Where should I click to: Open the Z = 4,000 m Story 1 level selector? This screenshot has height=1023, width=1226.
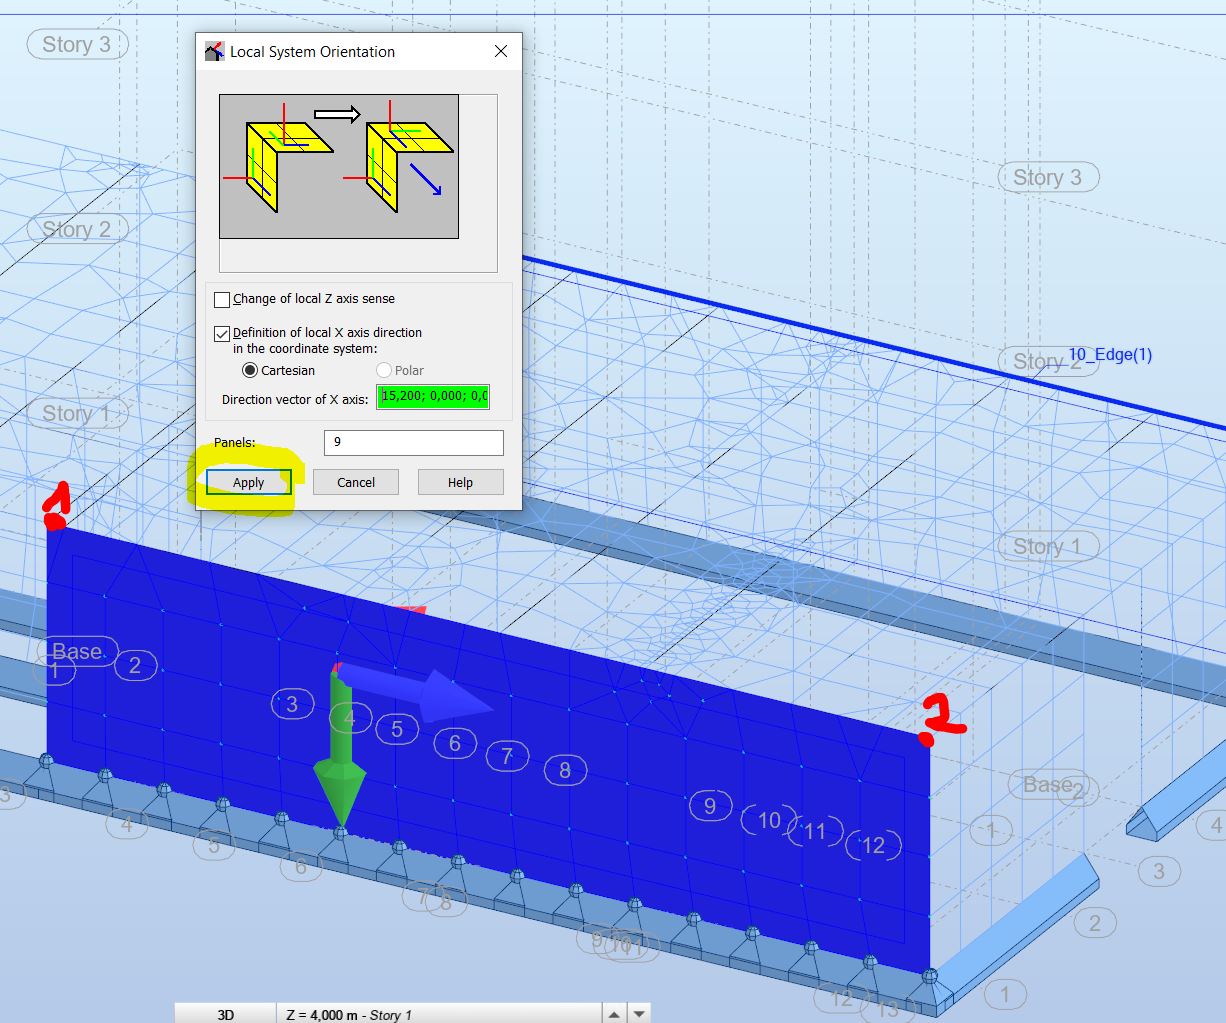[x=420, y=1013]
